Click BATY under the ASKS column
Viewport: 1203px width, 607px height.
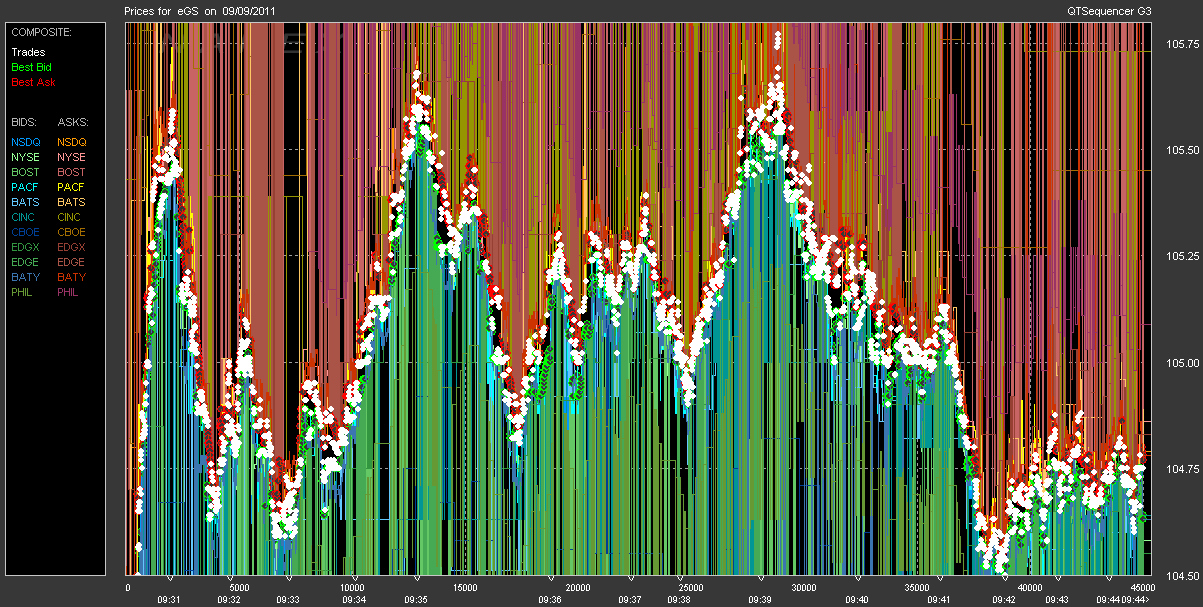click(71, 277)
